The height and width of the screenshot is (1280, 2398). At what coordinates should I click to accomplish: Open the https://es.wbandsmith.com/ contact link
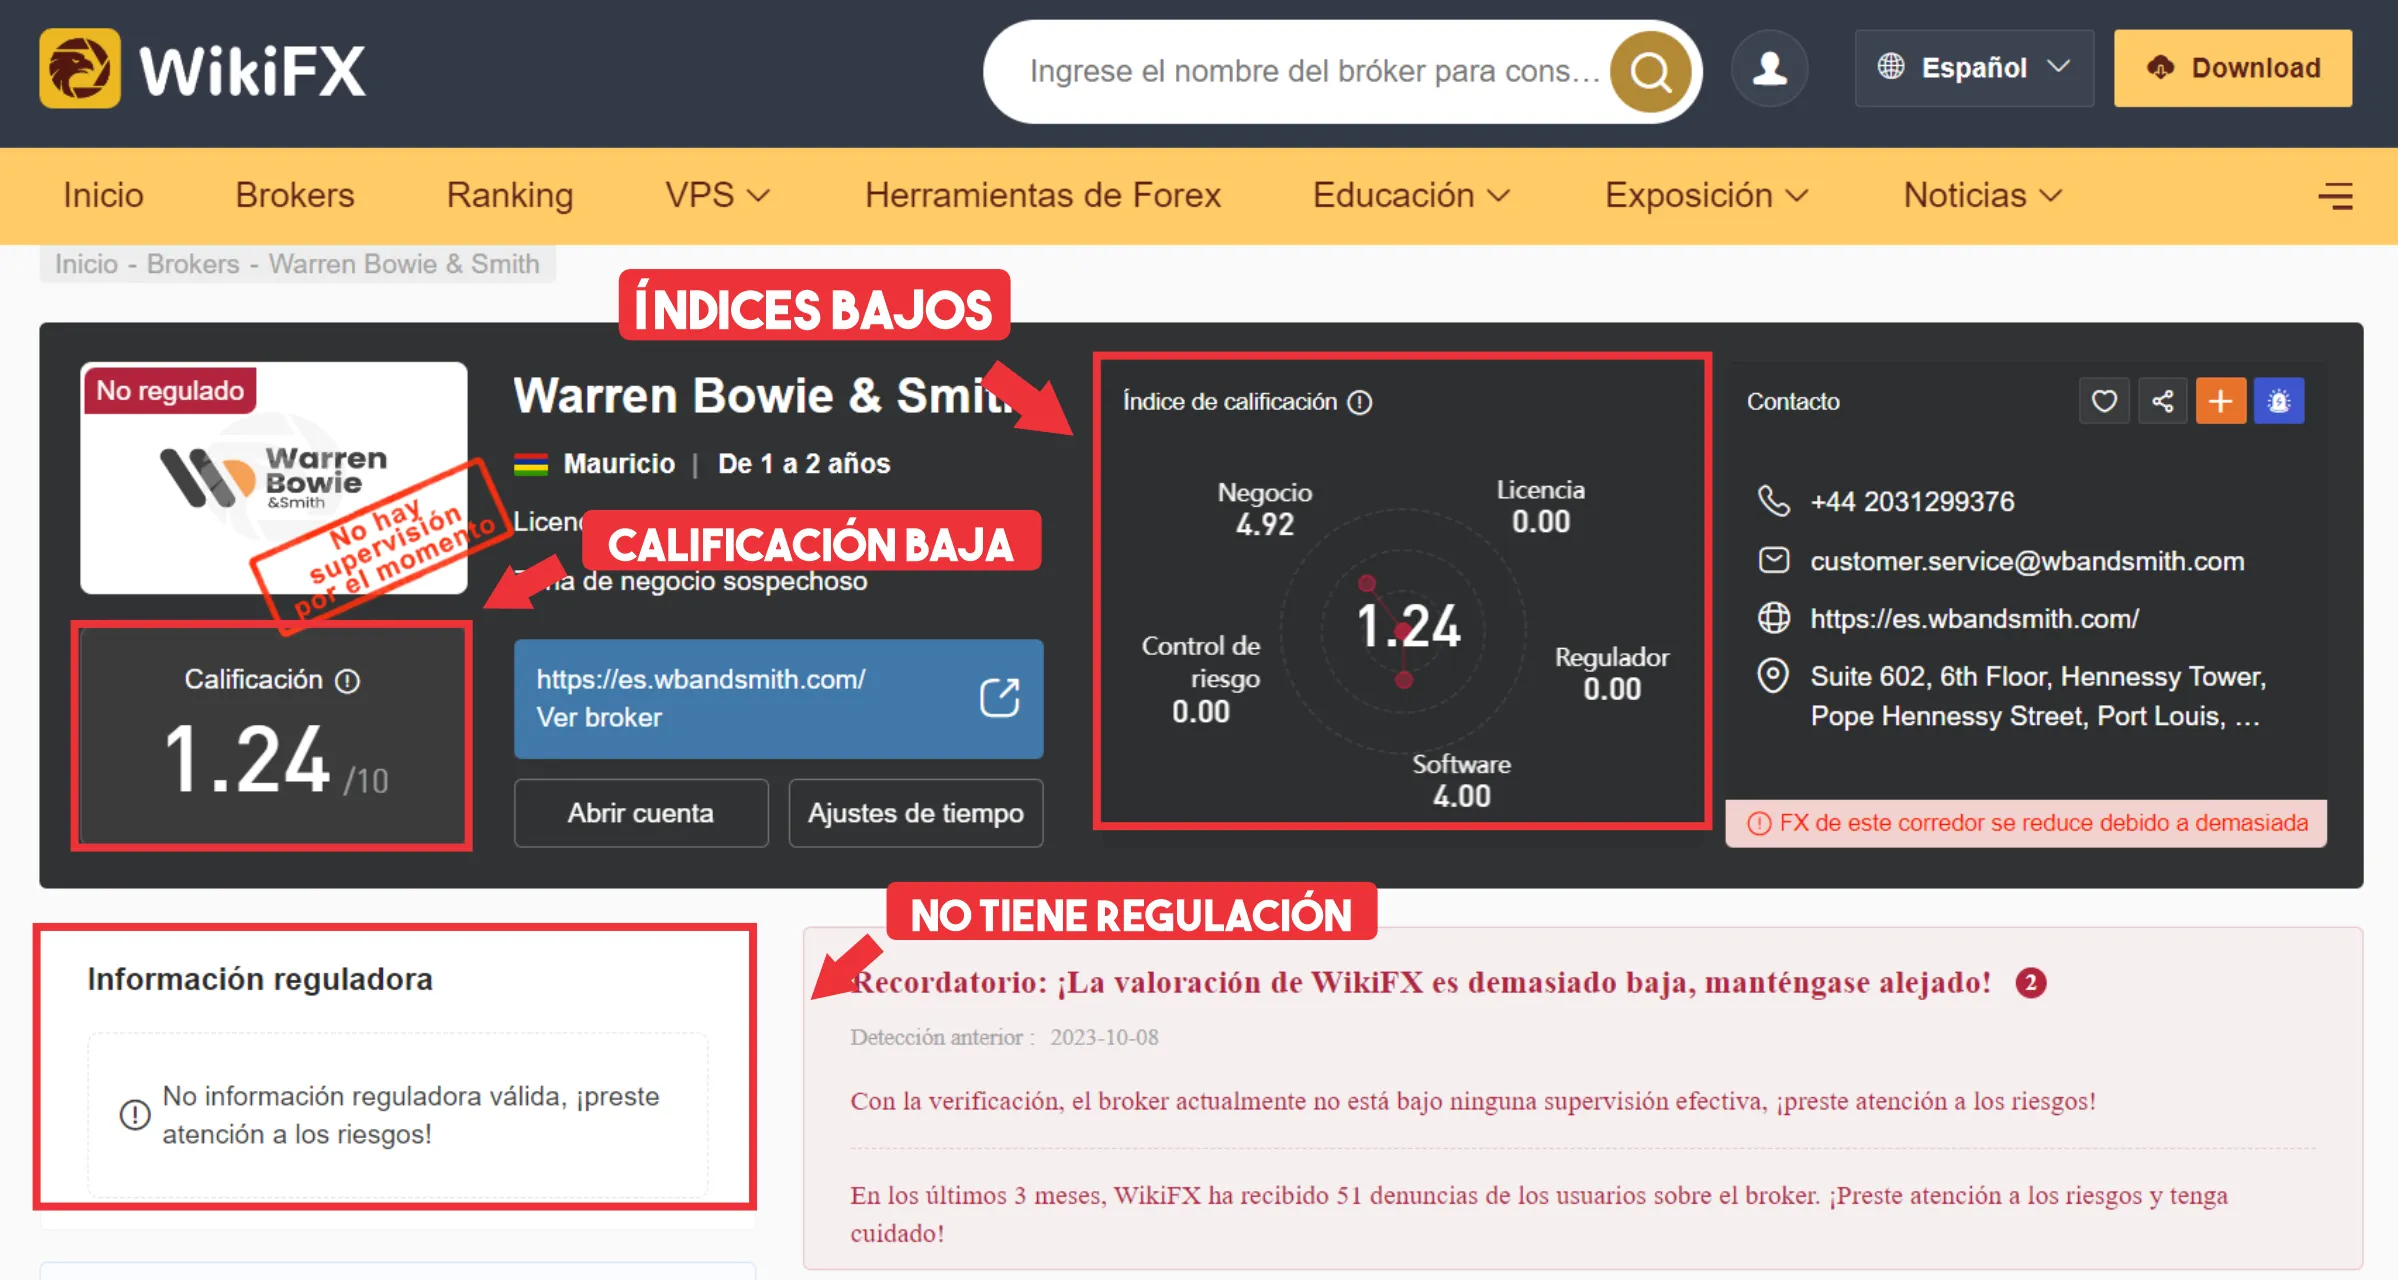pos(1974,619)
